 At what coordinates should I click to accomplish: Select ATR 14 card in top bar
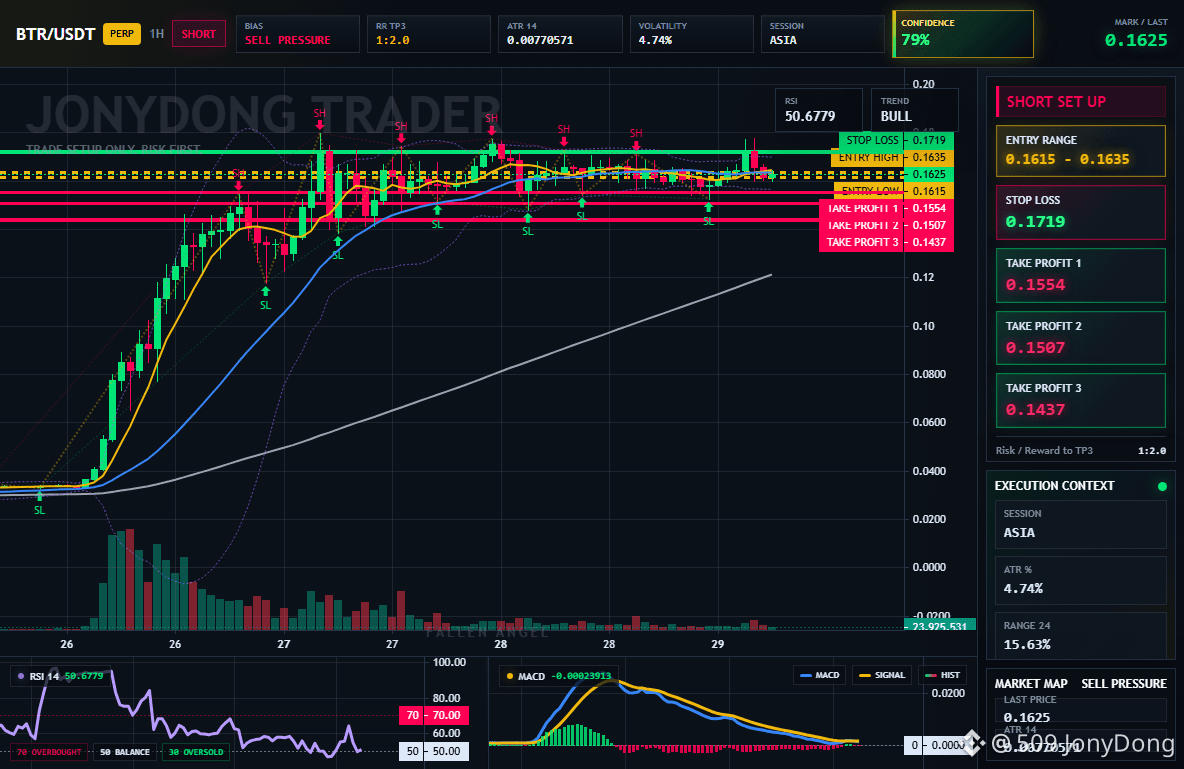point(560,33)
